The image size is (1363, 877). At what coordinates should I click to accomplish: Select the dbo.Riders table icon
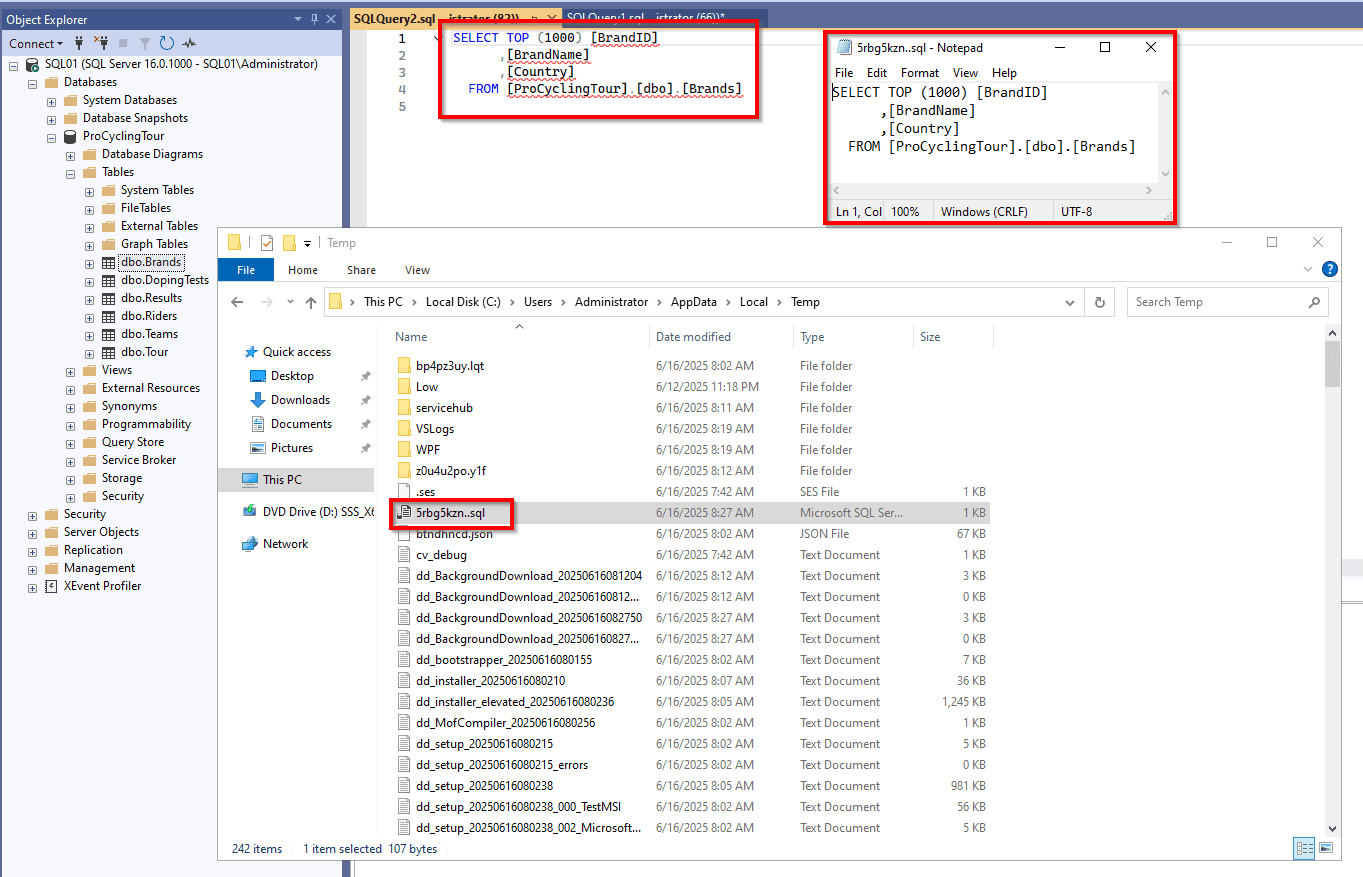108,316
